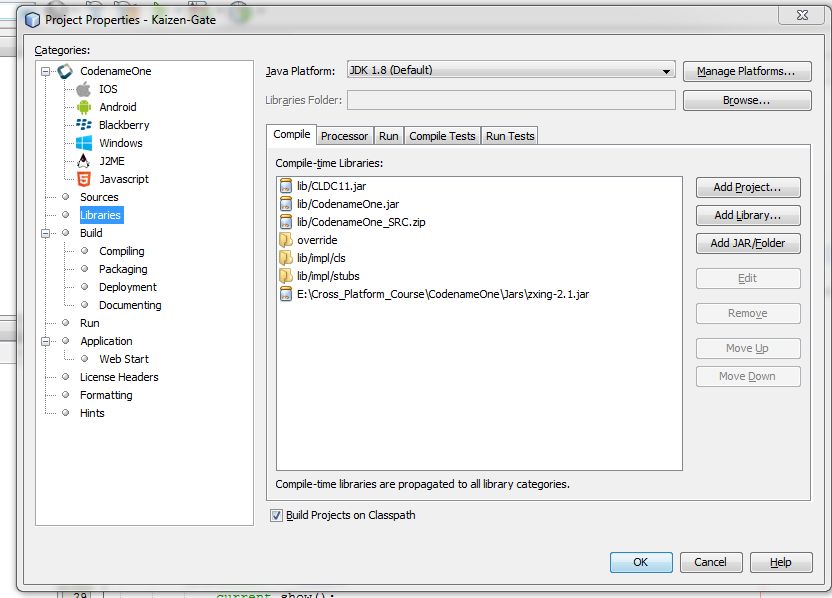
Task: Click the Blackberry logo icon
Action: [83, 125]
